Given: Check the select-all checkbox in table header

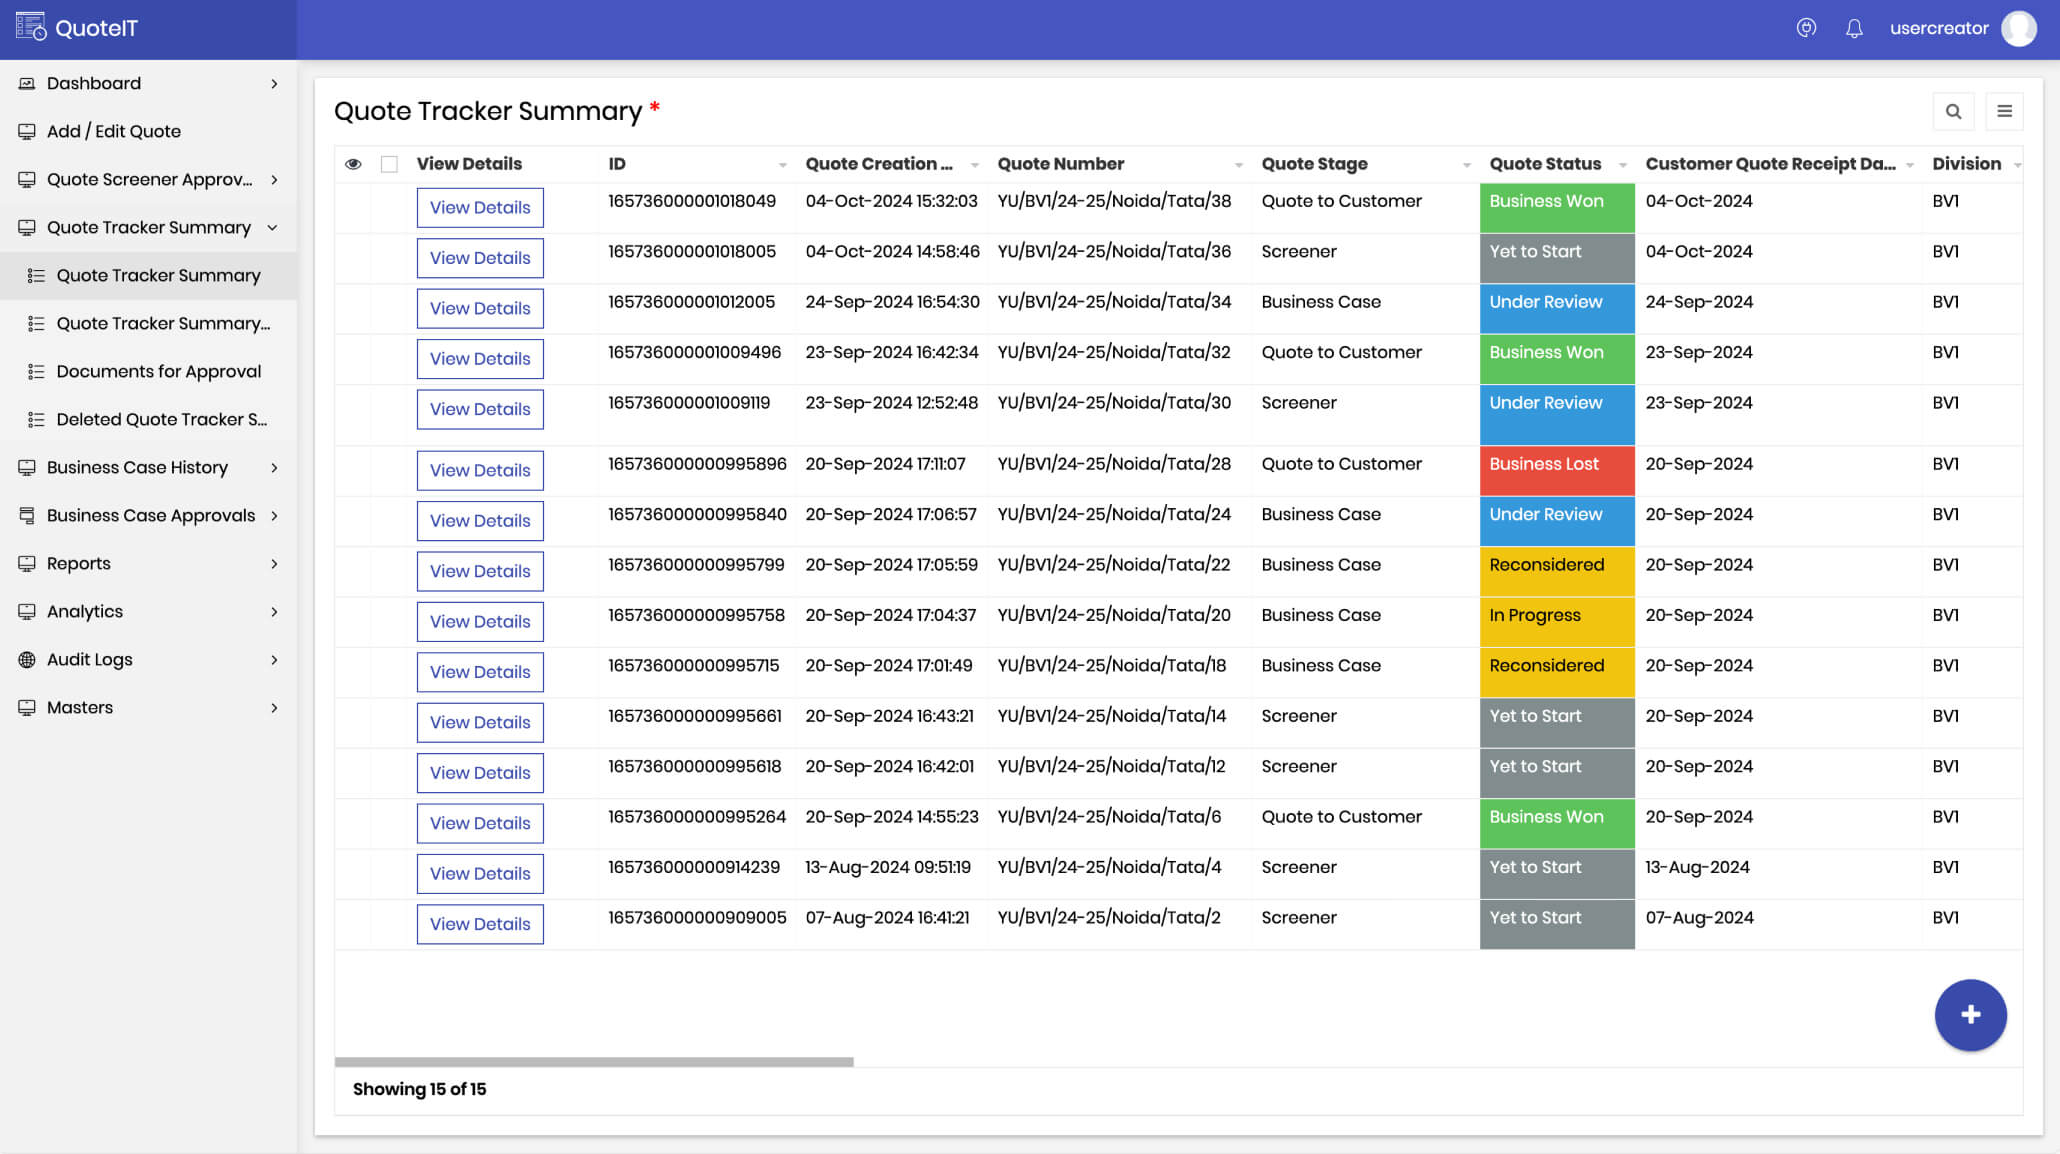Looking at the screenshot, I should click(x=389, y=164).
